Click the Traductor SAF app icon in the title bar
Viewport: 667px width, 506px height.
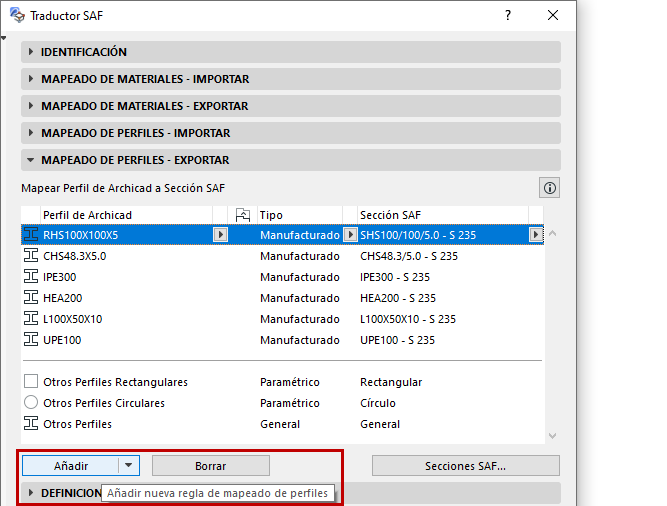coord(17,15)
